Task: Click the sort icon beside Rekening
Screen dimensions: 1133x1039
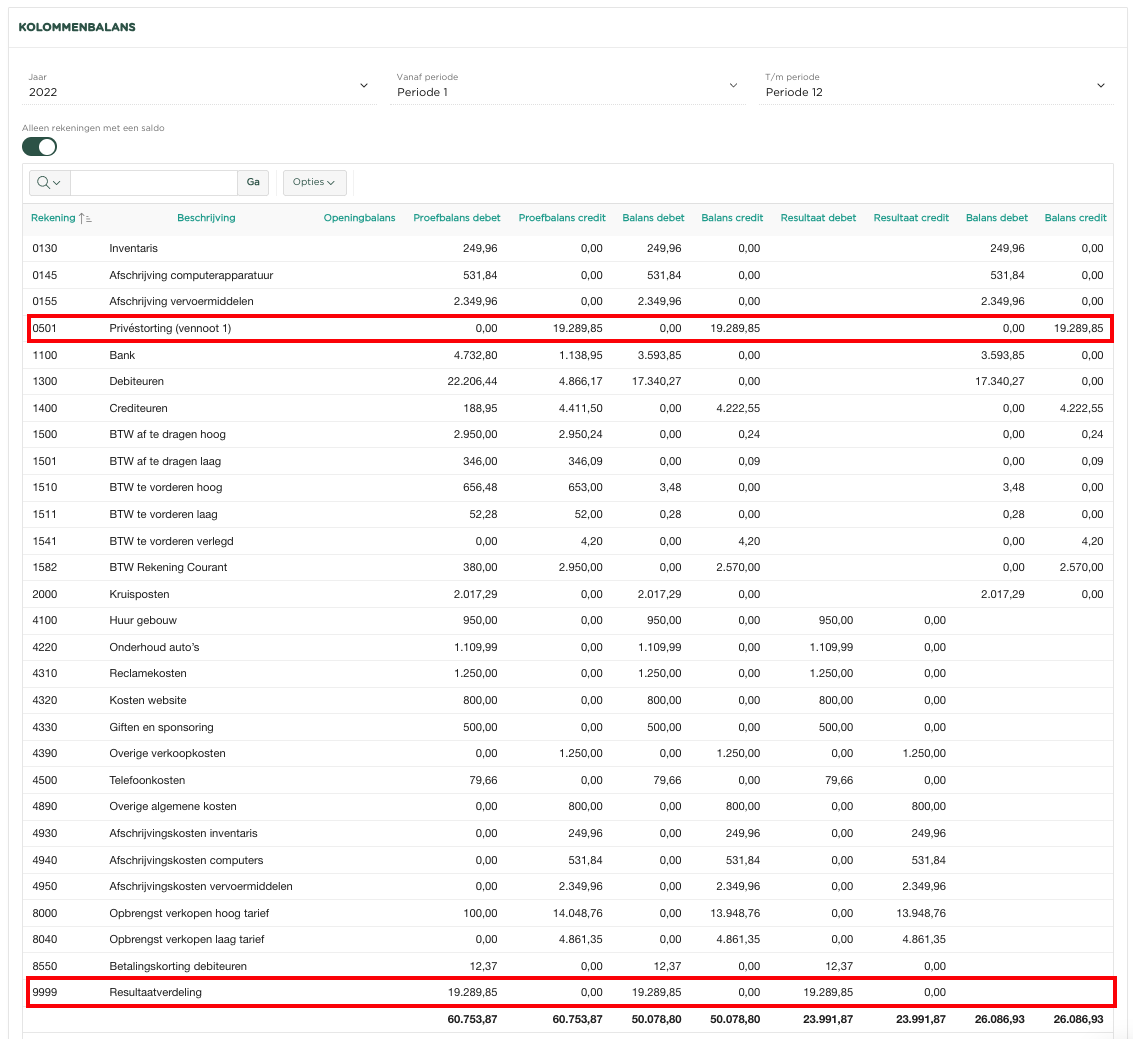Action: coord(86,218)
